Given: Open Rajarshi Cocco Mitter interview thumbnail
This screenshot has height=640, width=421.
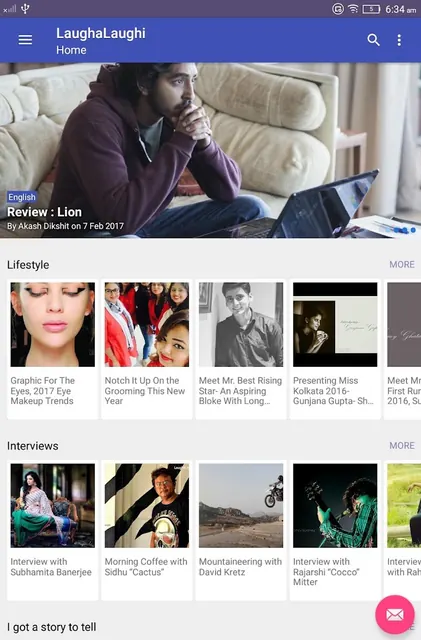Looking at the screenshot, I should point(335,505).
